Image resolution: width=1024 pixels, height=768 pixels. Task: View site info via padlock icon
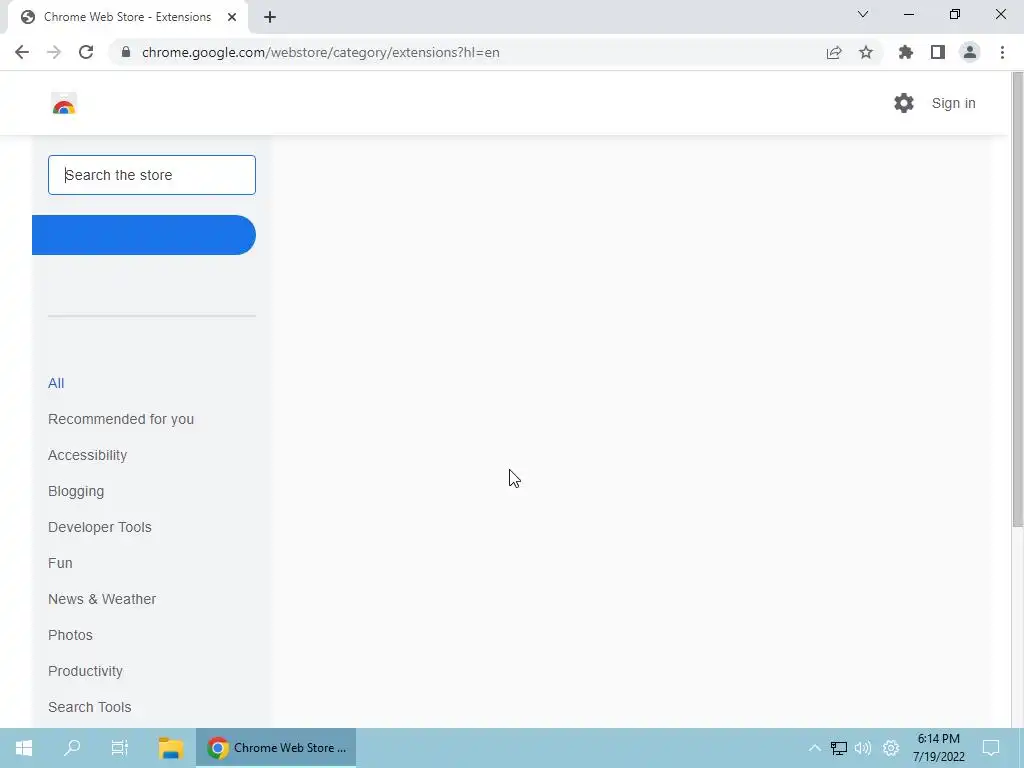coord(126,52)
